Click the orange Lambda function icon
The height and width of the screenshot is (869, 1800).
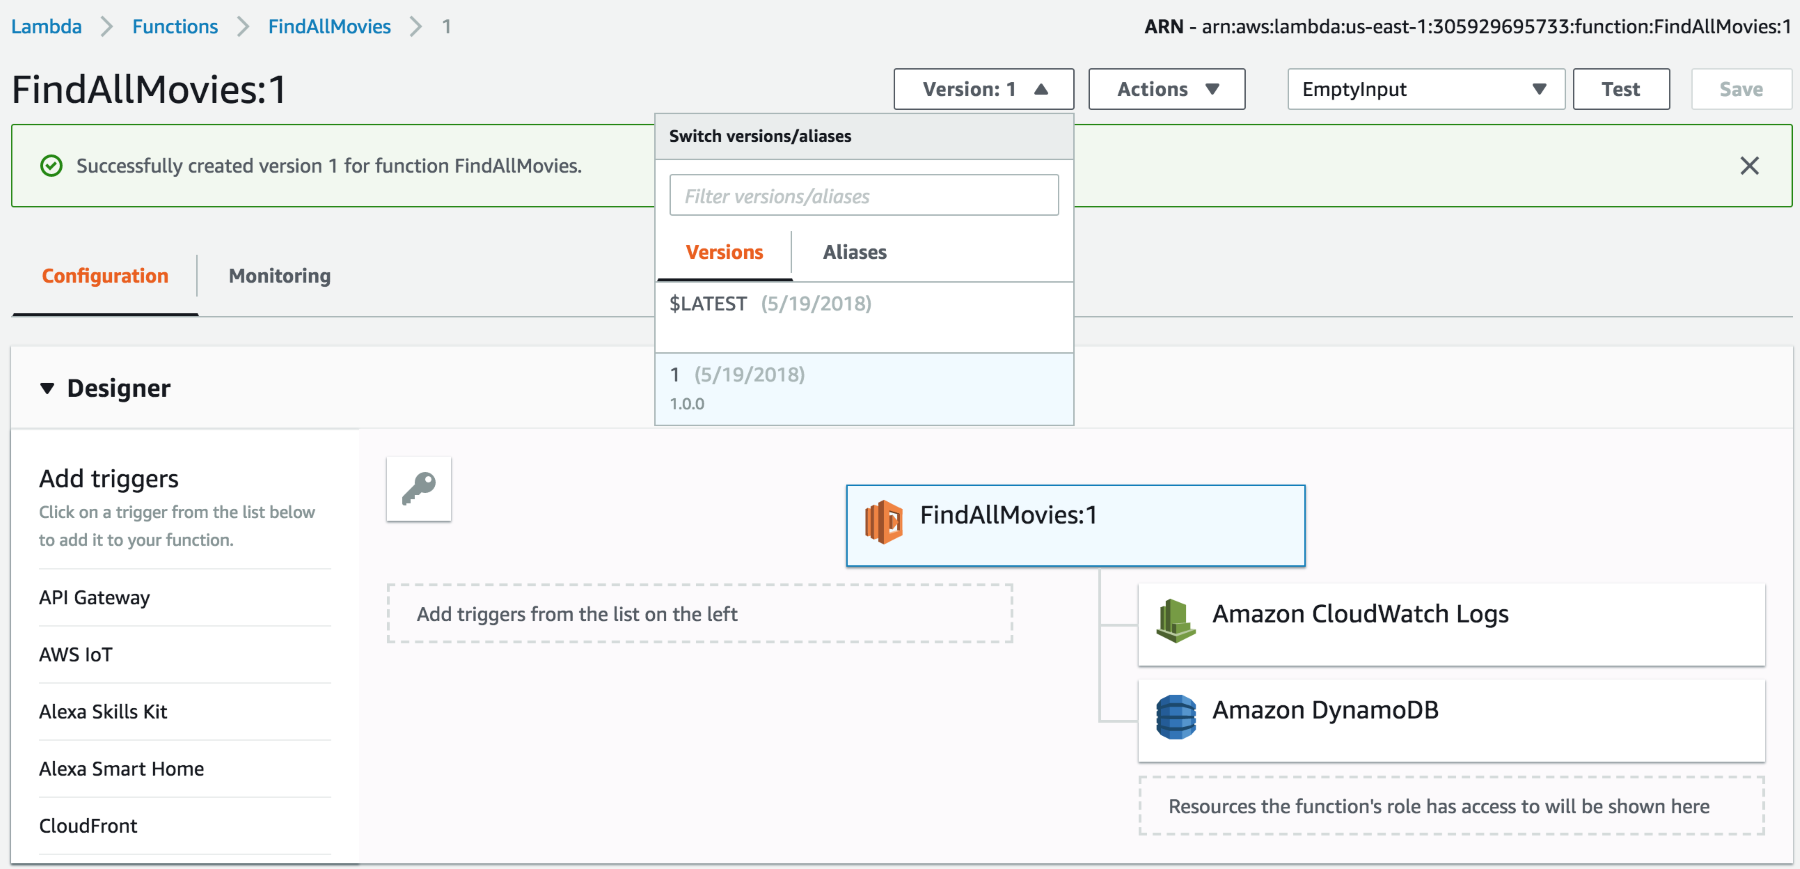pos(884,522)
